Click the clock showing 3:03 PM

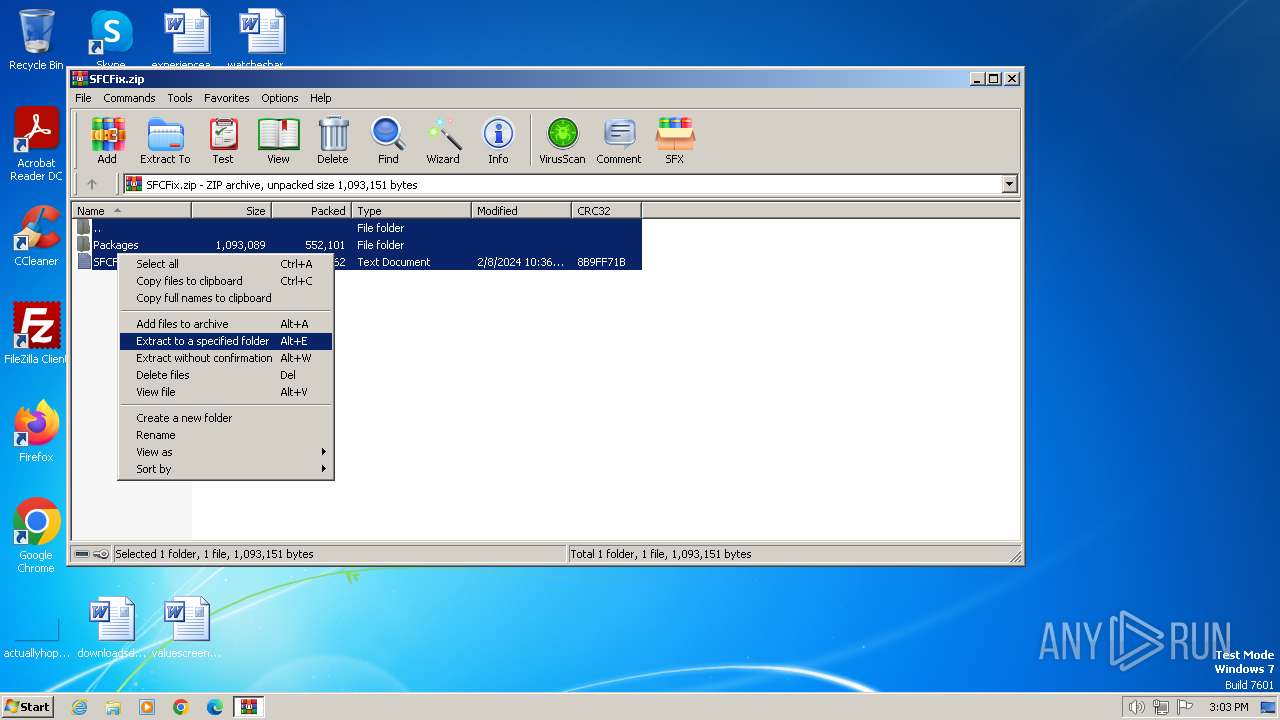pos(1229,707)
